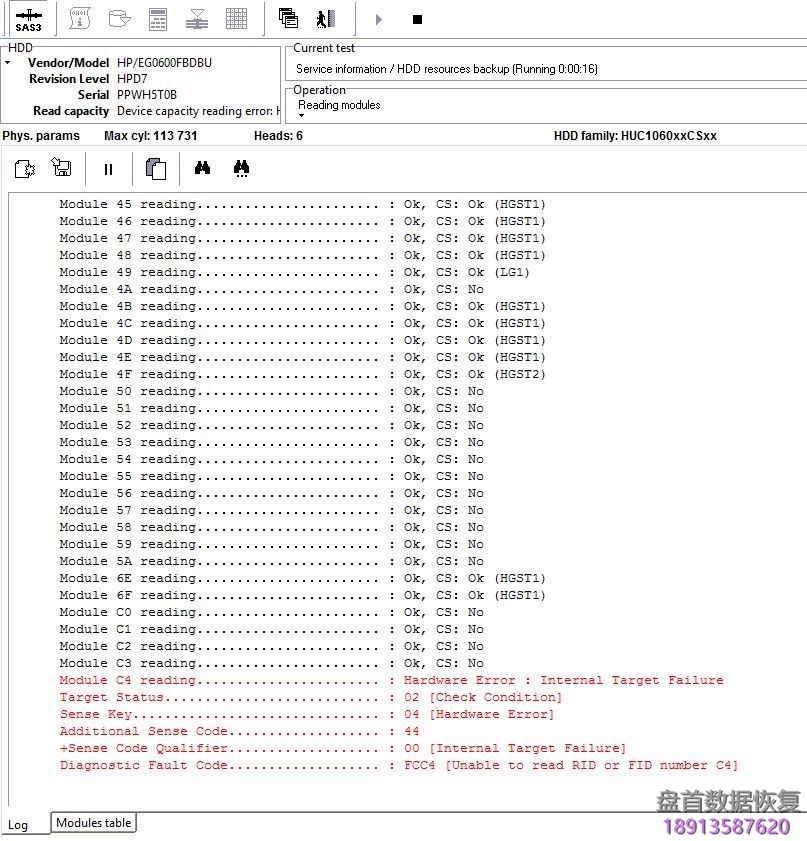The height and width of the screenshot is (841, 807).
Task: Click the data funnel icon on the toolbar
Action: [x=196, y=17]
